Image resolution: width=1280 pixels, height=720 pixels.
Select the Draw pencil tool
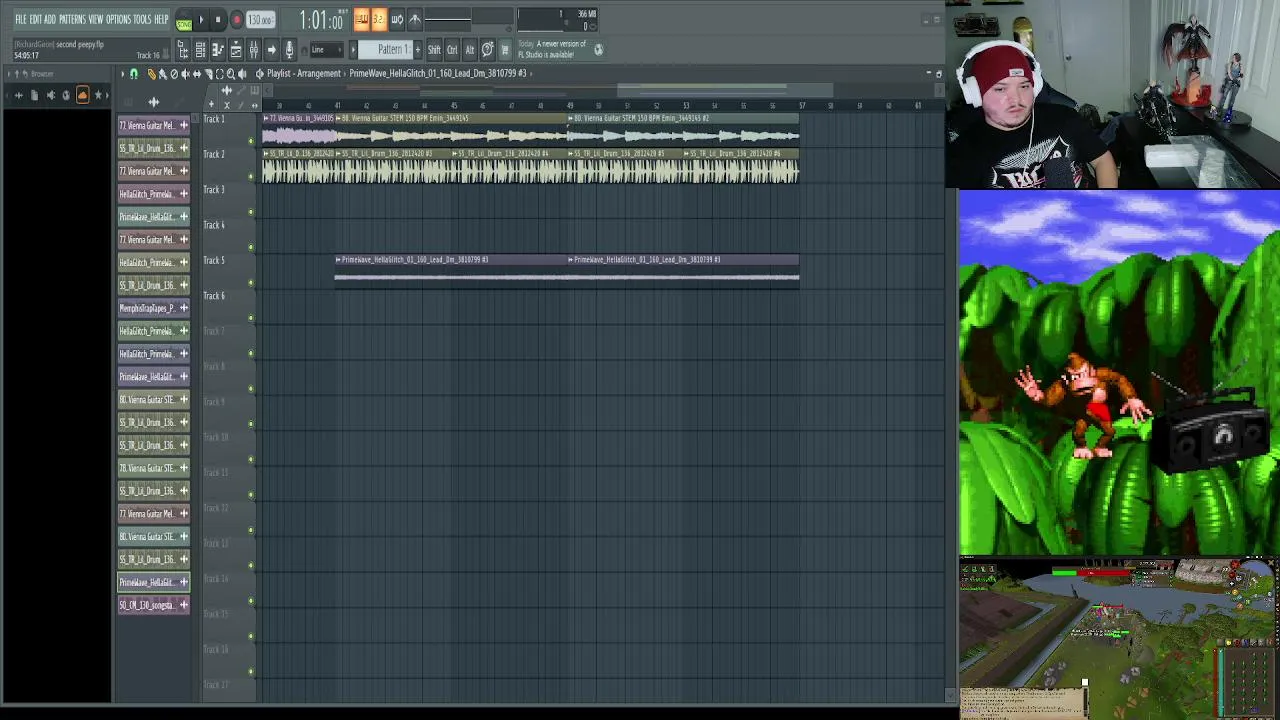pos(152,74)
